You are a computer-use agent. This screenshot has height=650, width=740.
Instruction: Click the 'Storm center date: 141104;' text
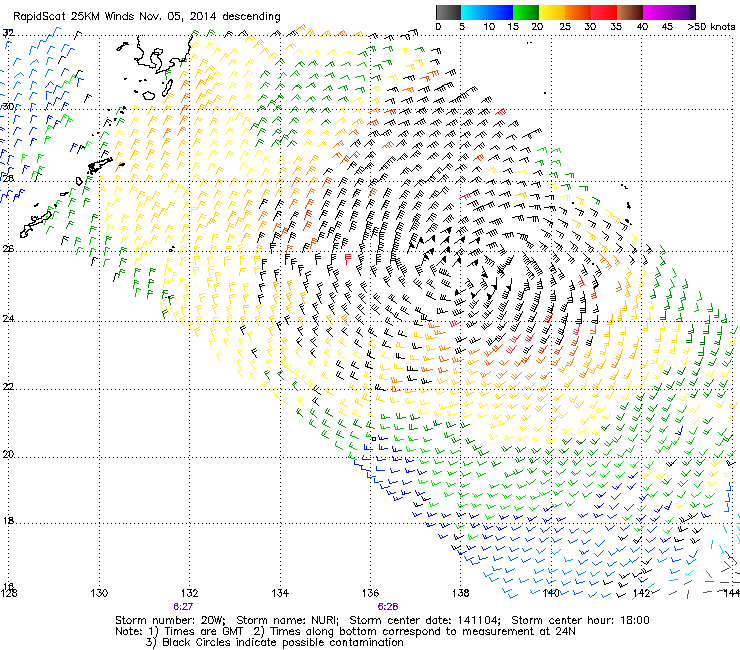[425, 620]
